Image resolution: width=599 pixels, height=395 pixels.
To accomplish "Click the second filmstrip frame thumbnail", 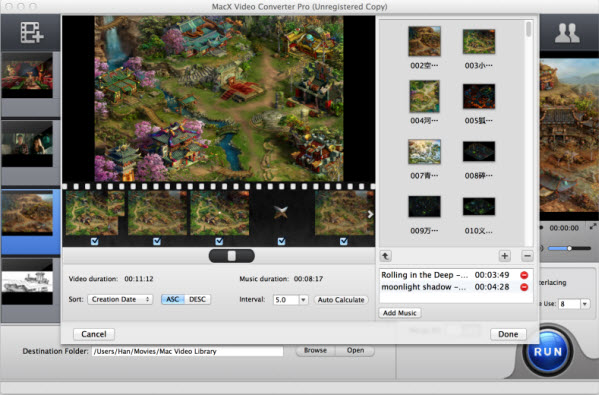I will (x=157, y=213).
